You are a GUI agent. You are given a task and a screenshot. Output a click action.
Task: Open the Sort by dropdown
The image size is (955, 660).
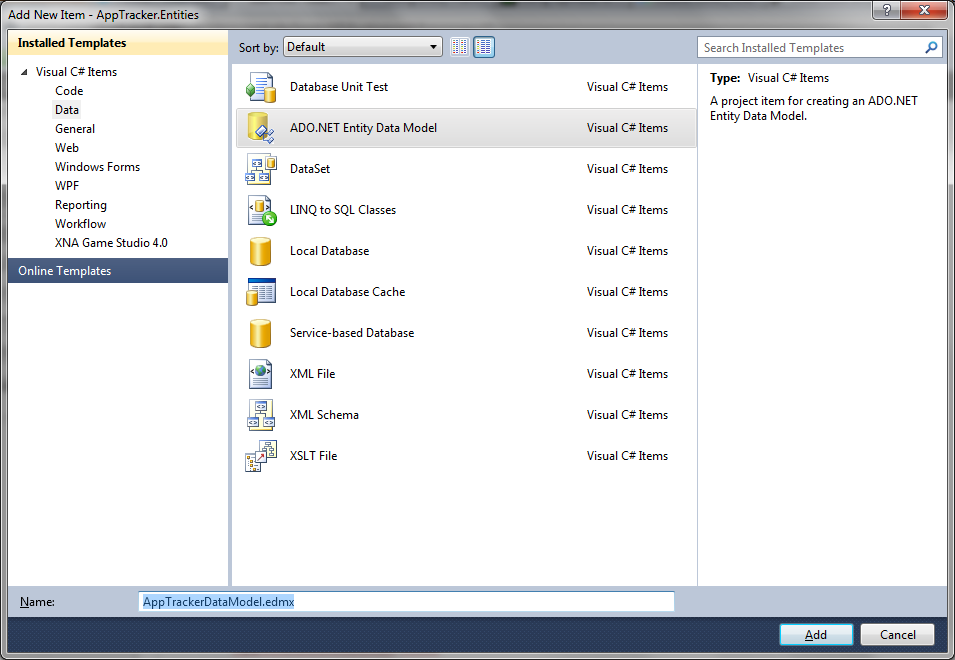click(x=362, y=47)
